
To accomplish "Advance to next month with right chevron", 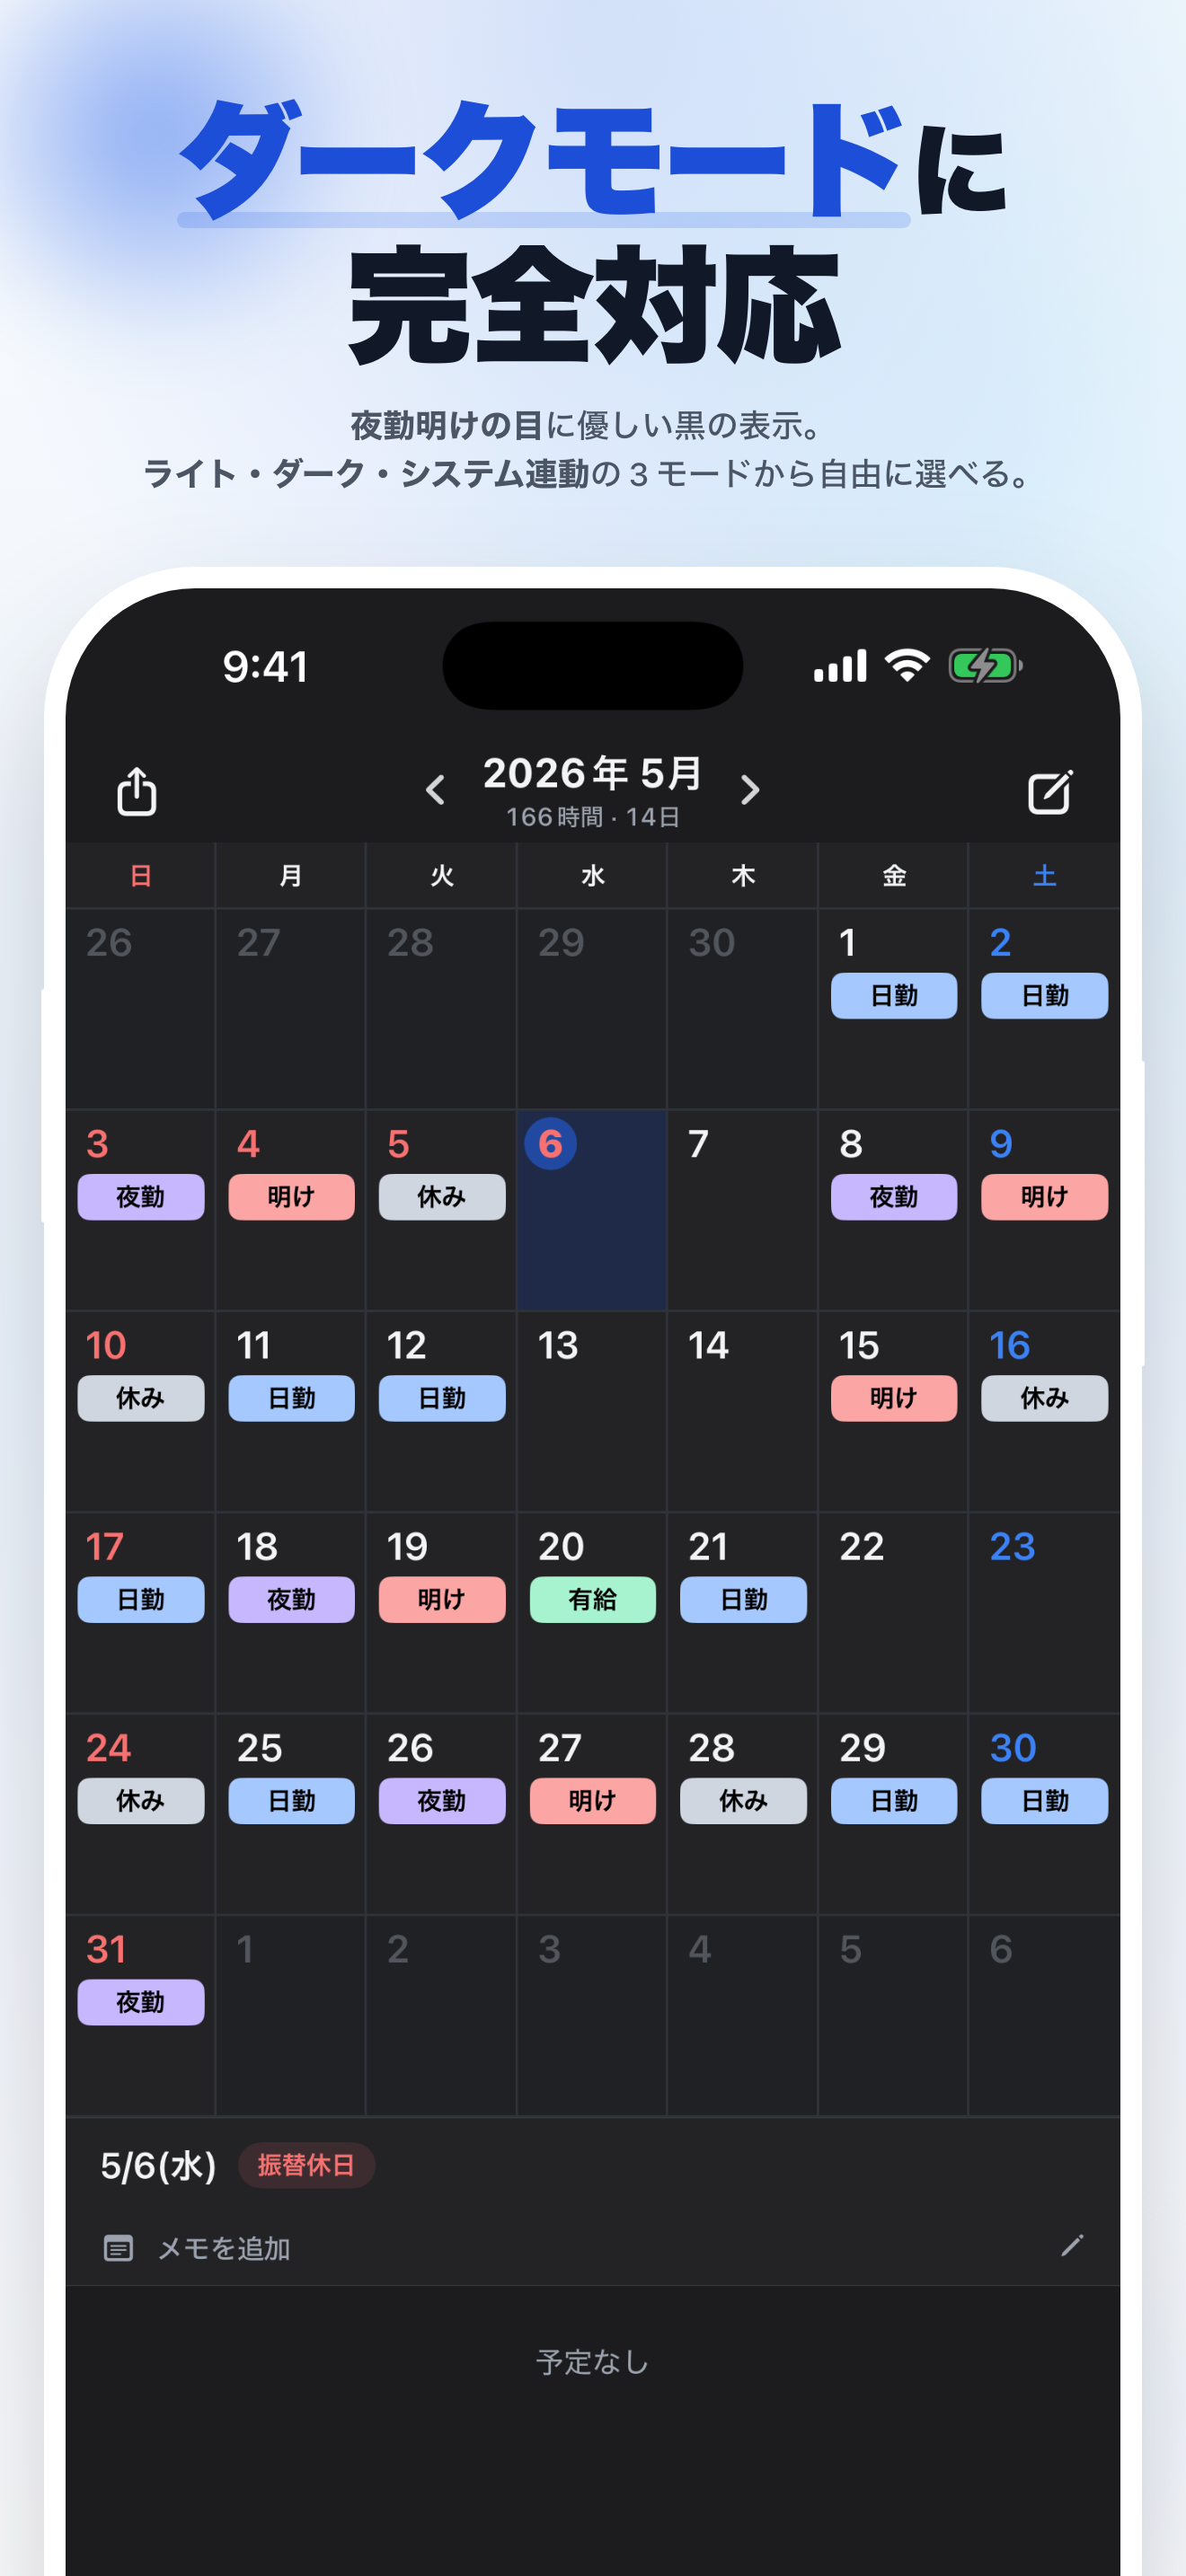I will coord(750,790).
